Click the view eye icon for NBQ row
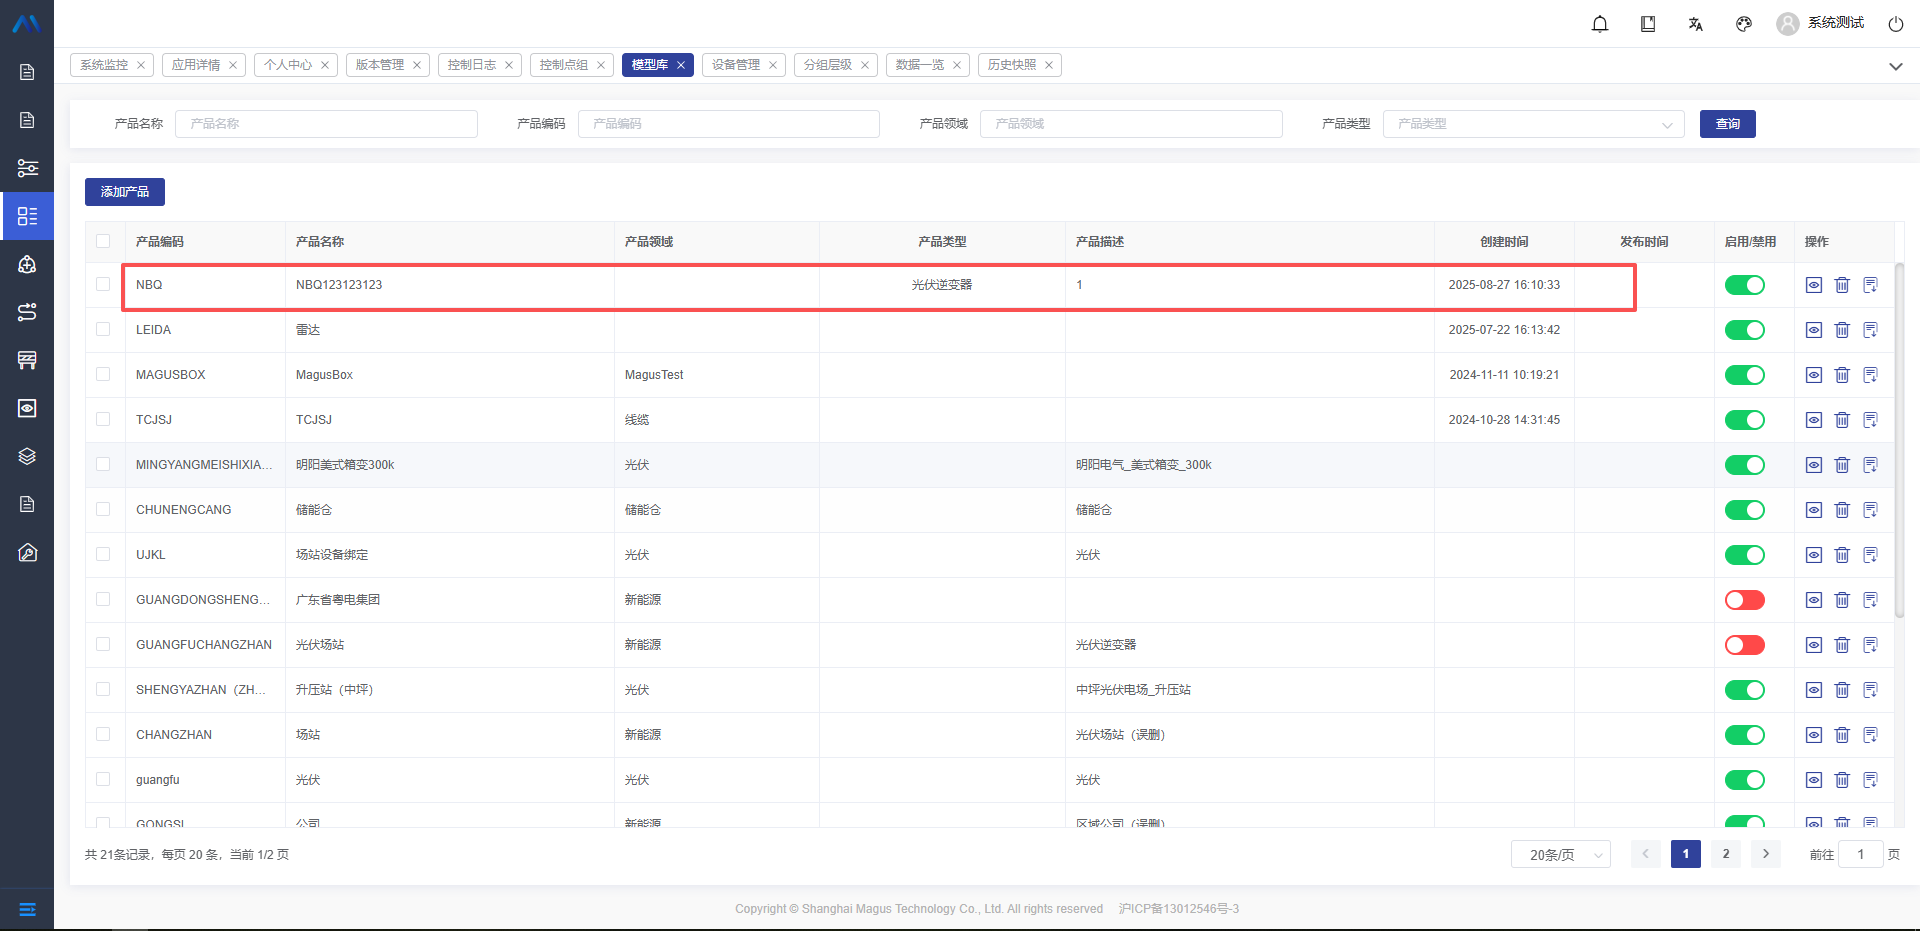Screen dimensions: 1920x931 (x=1814, y=285)
